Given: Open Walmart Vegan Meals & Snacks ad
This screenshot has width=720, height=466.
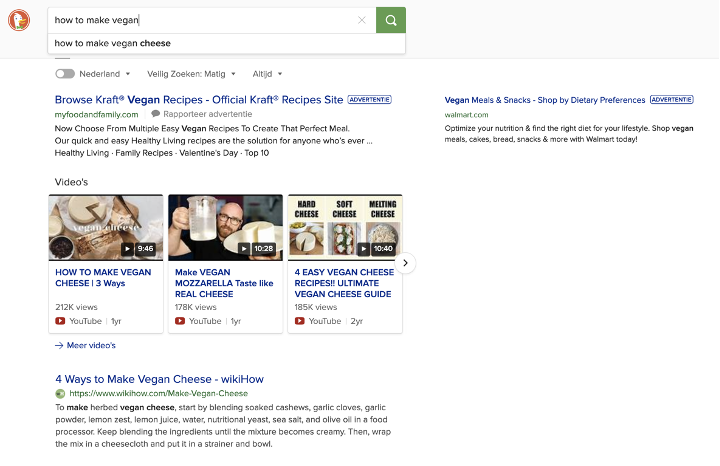Looking at the screenshot, I should [545, 100].
